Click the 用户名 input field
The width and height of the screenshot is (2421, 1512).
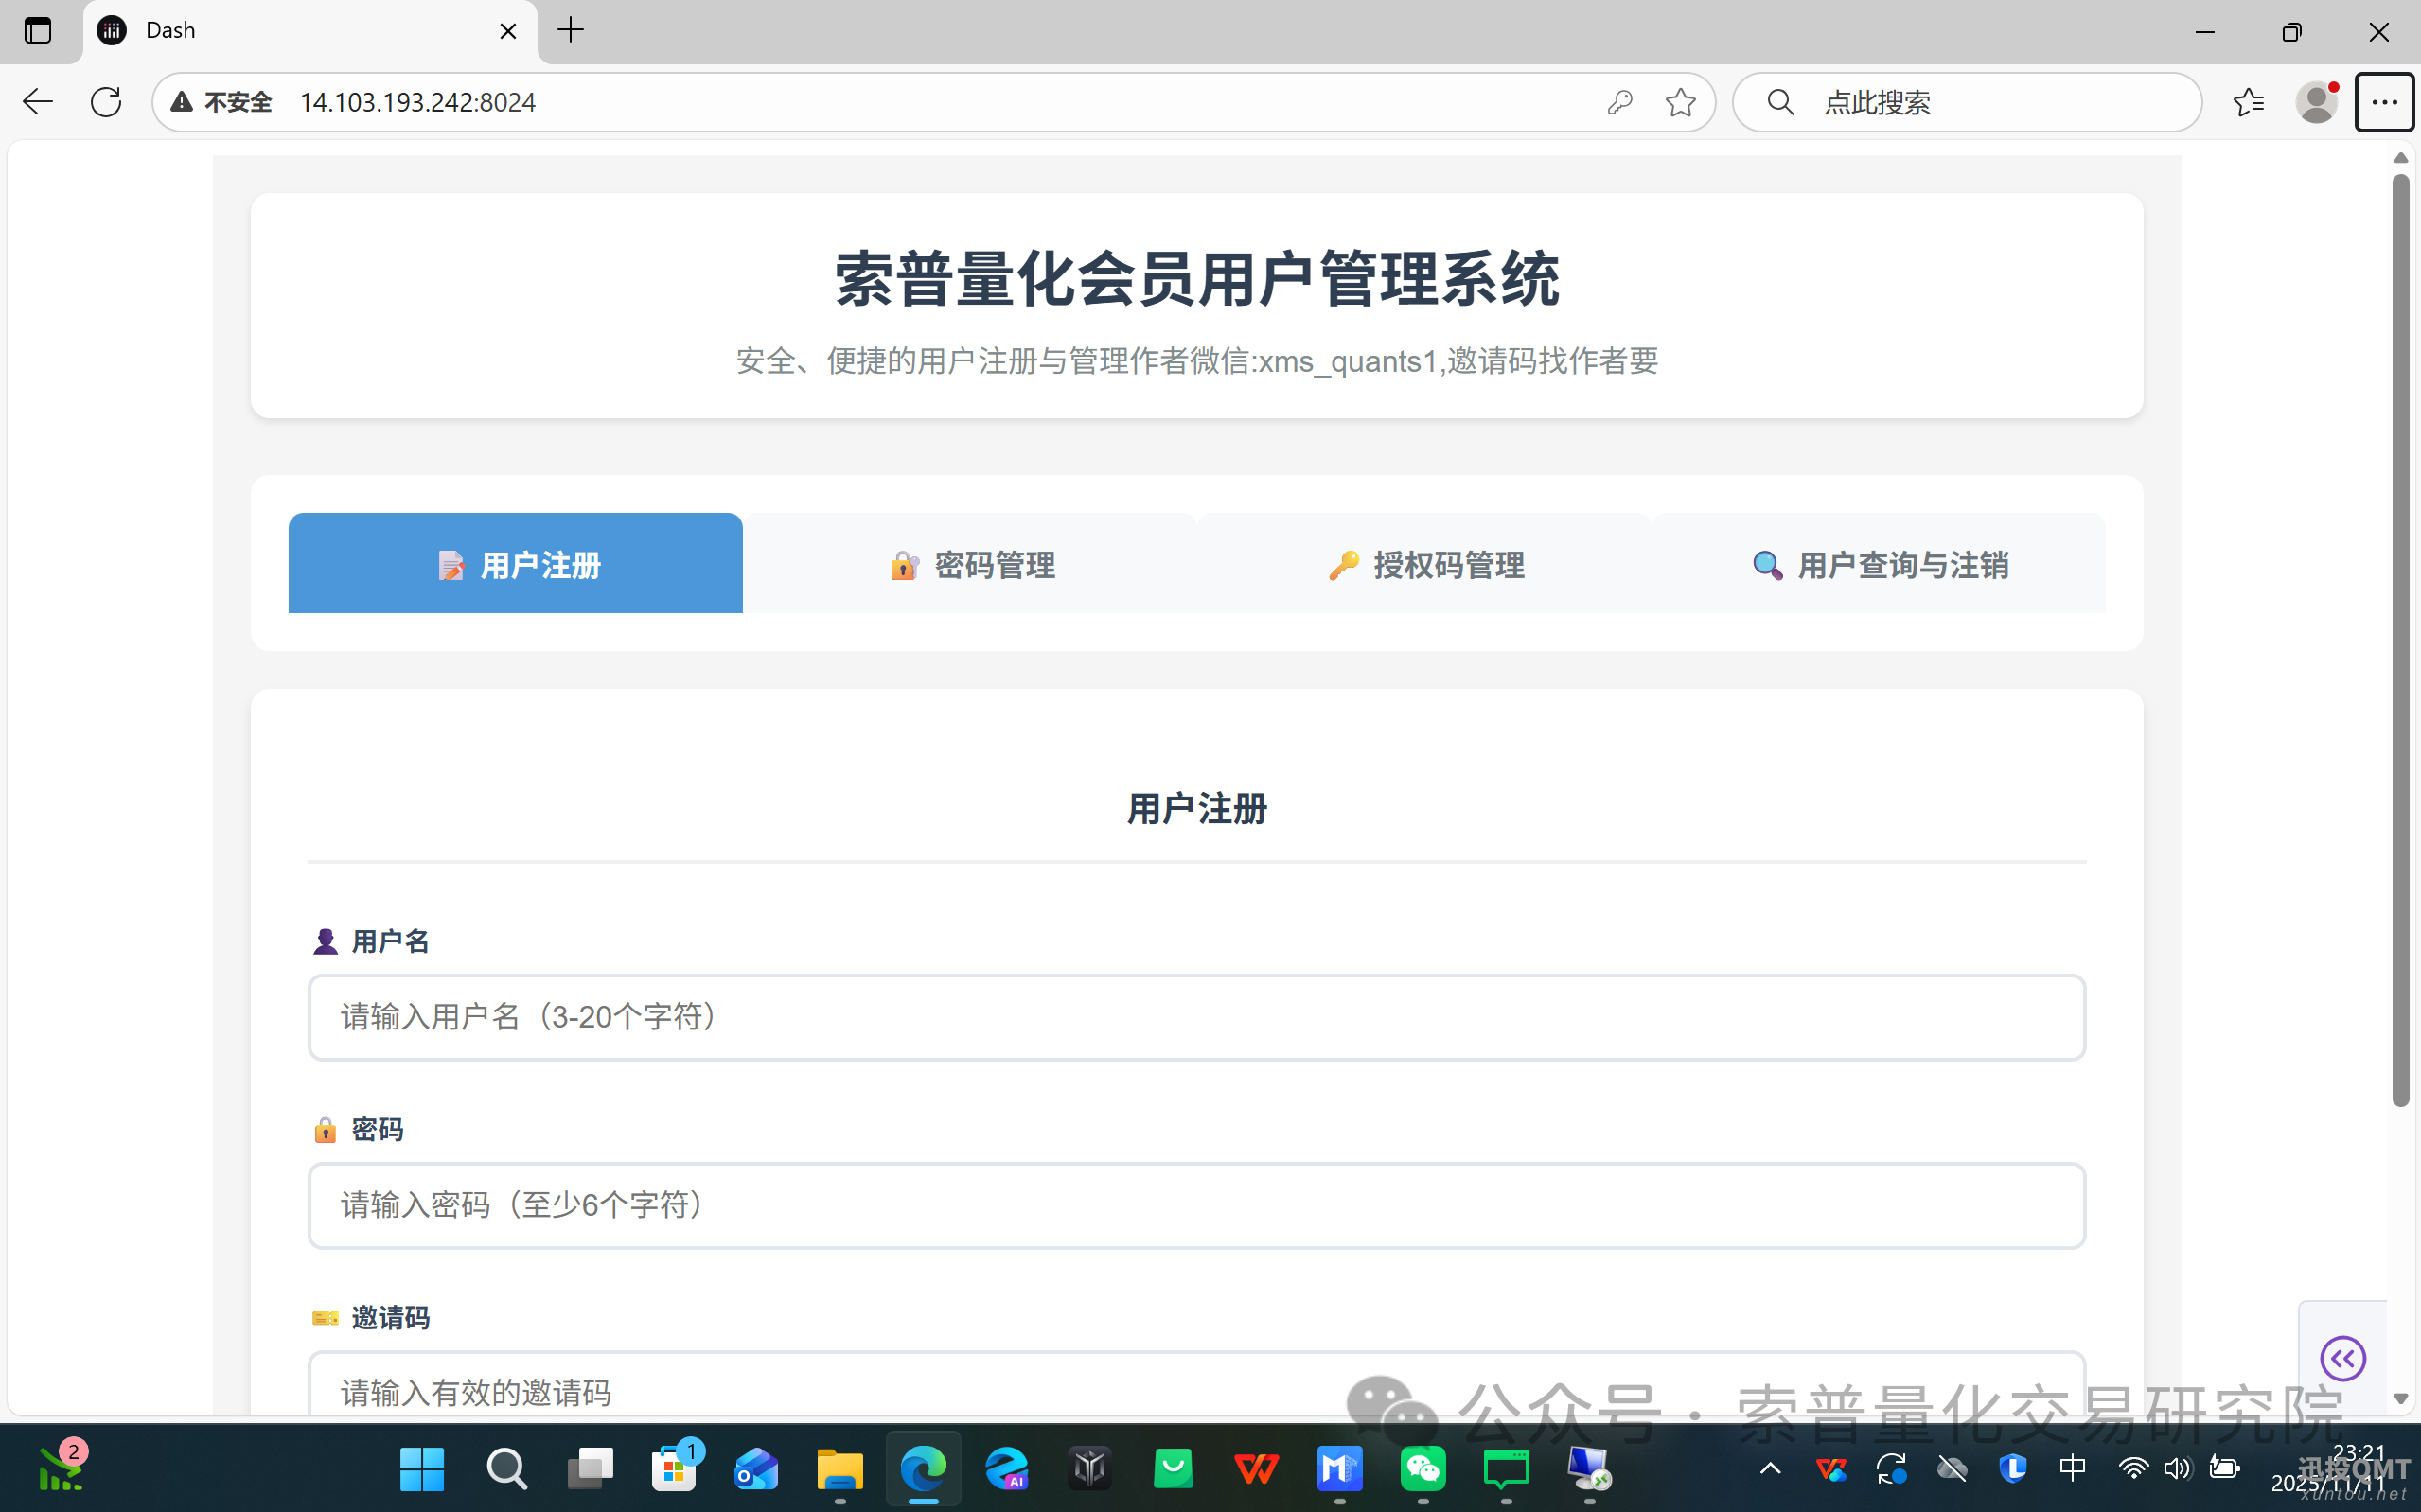(1196, 1017)
